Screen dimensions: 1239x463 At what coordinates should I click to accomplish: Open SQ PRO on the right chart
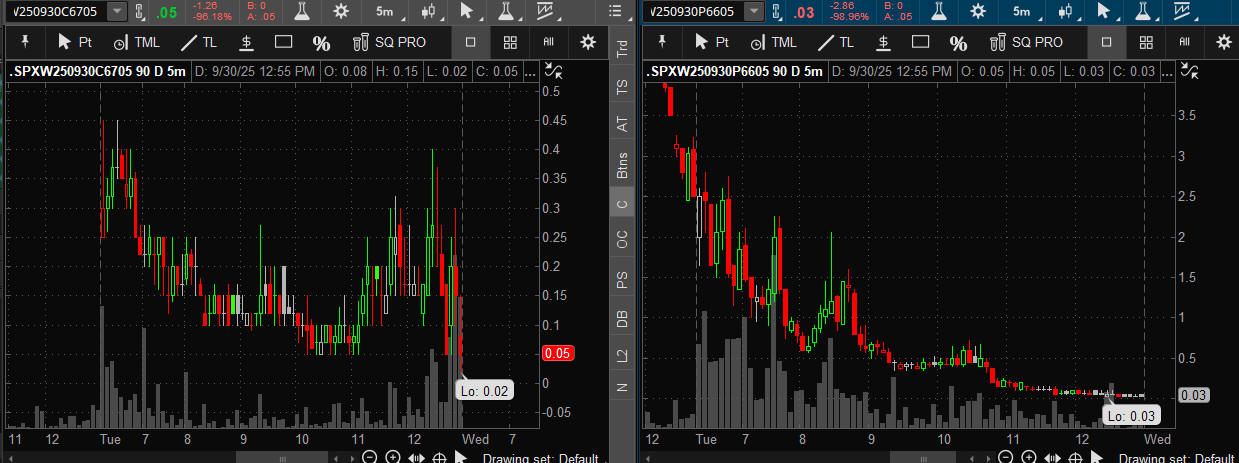[x=1026, y=42]
